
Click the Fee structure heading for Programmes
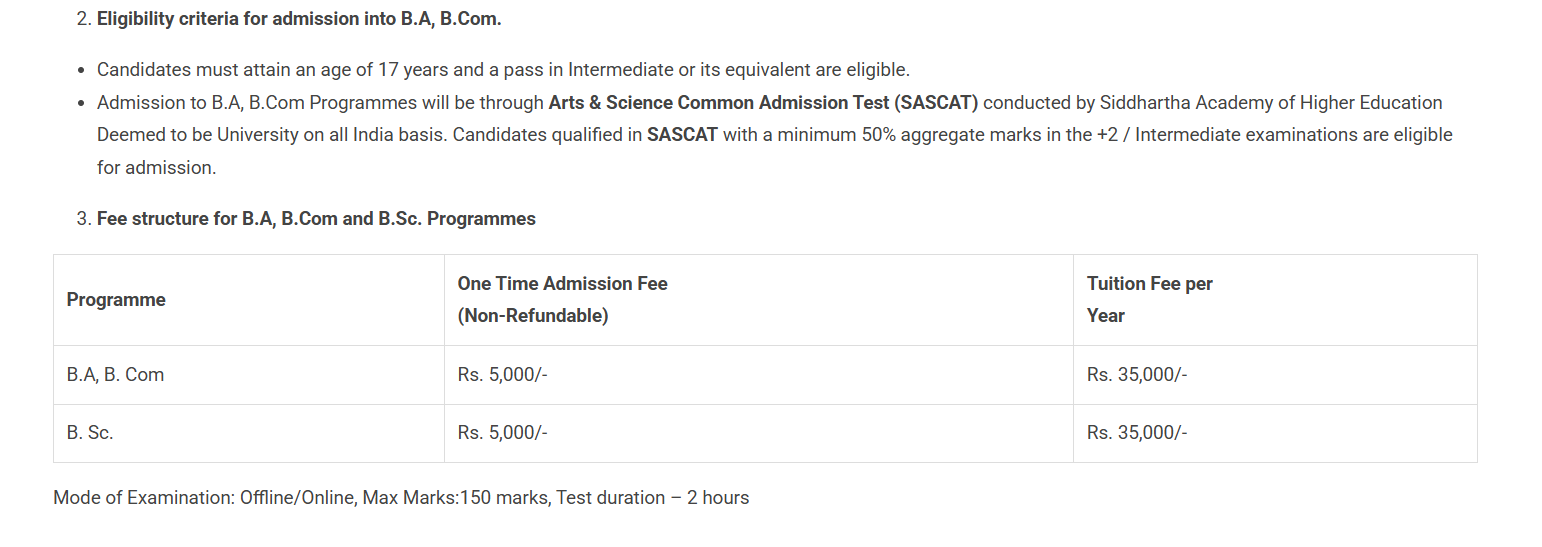(316, 218)
